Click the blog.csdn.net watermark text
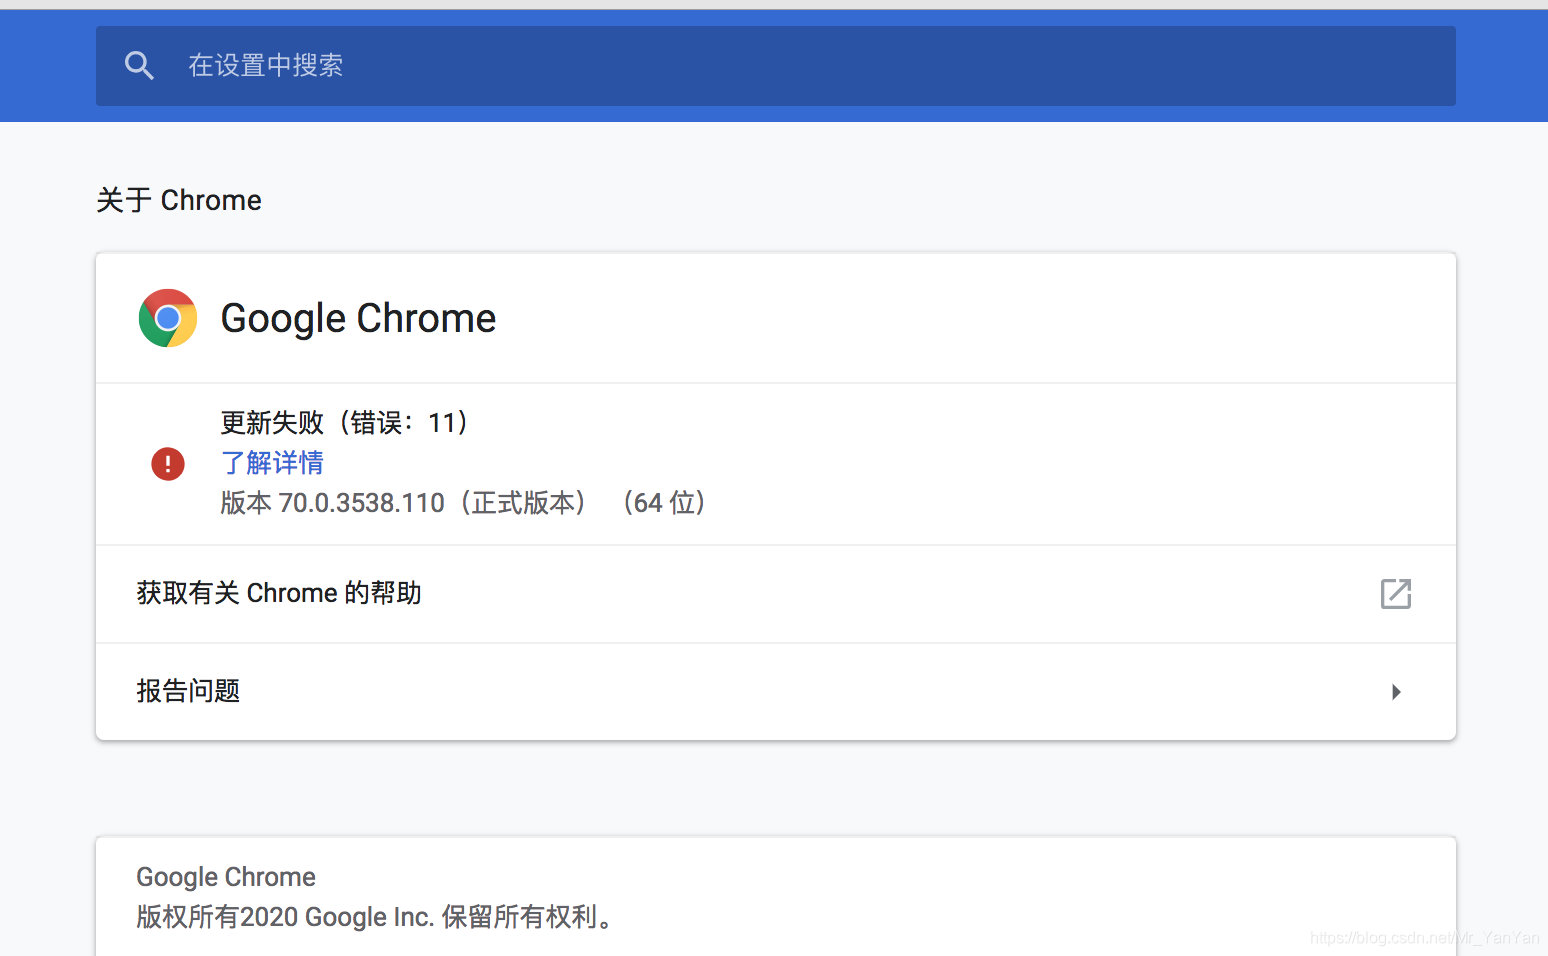This screenshot has width=1548, height=956. [1424, 937]
